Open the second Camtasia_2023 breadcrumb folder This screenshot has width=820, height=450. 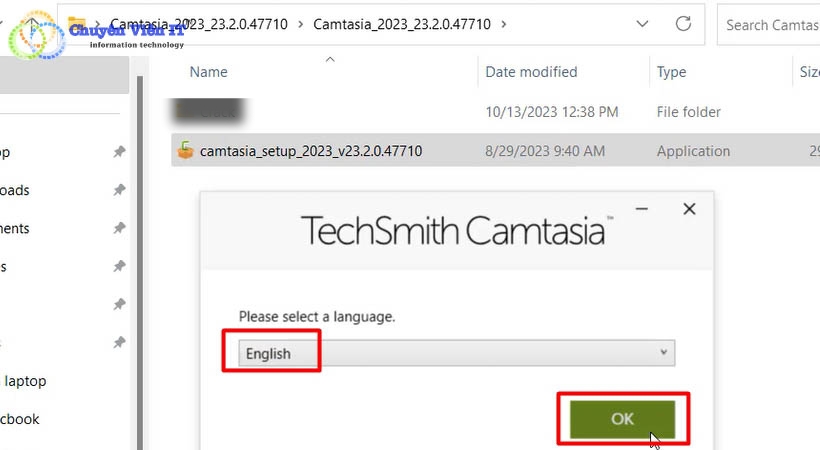pos(401,24)
